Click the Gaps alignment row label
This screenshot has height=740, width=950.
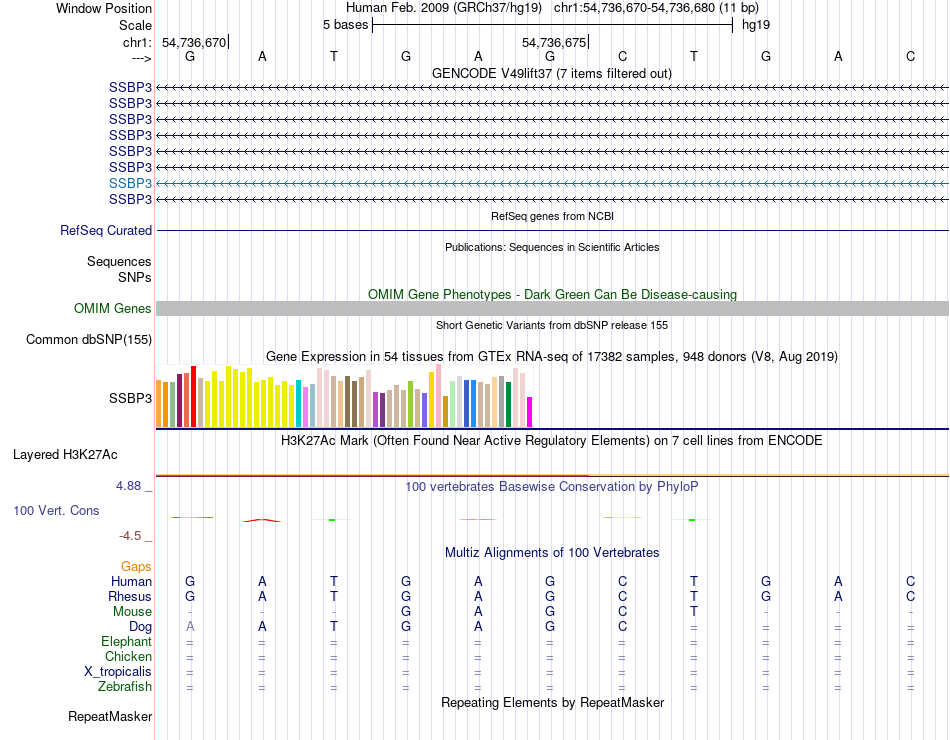(136, 566)
